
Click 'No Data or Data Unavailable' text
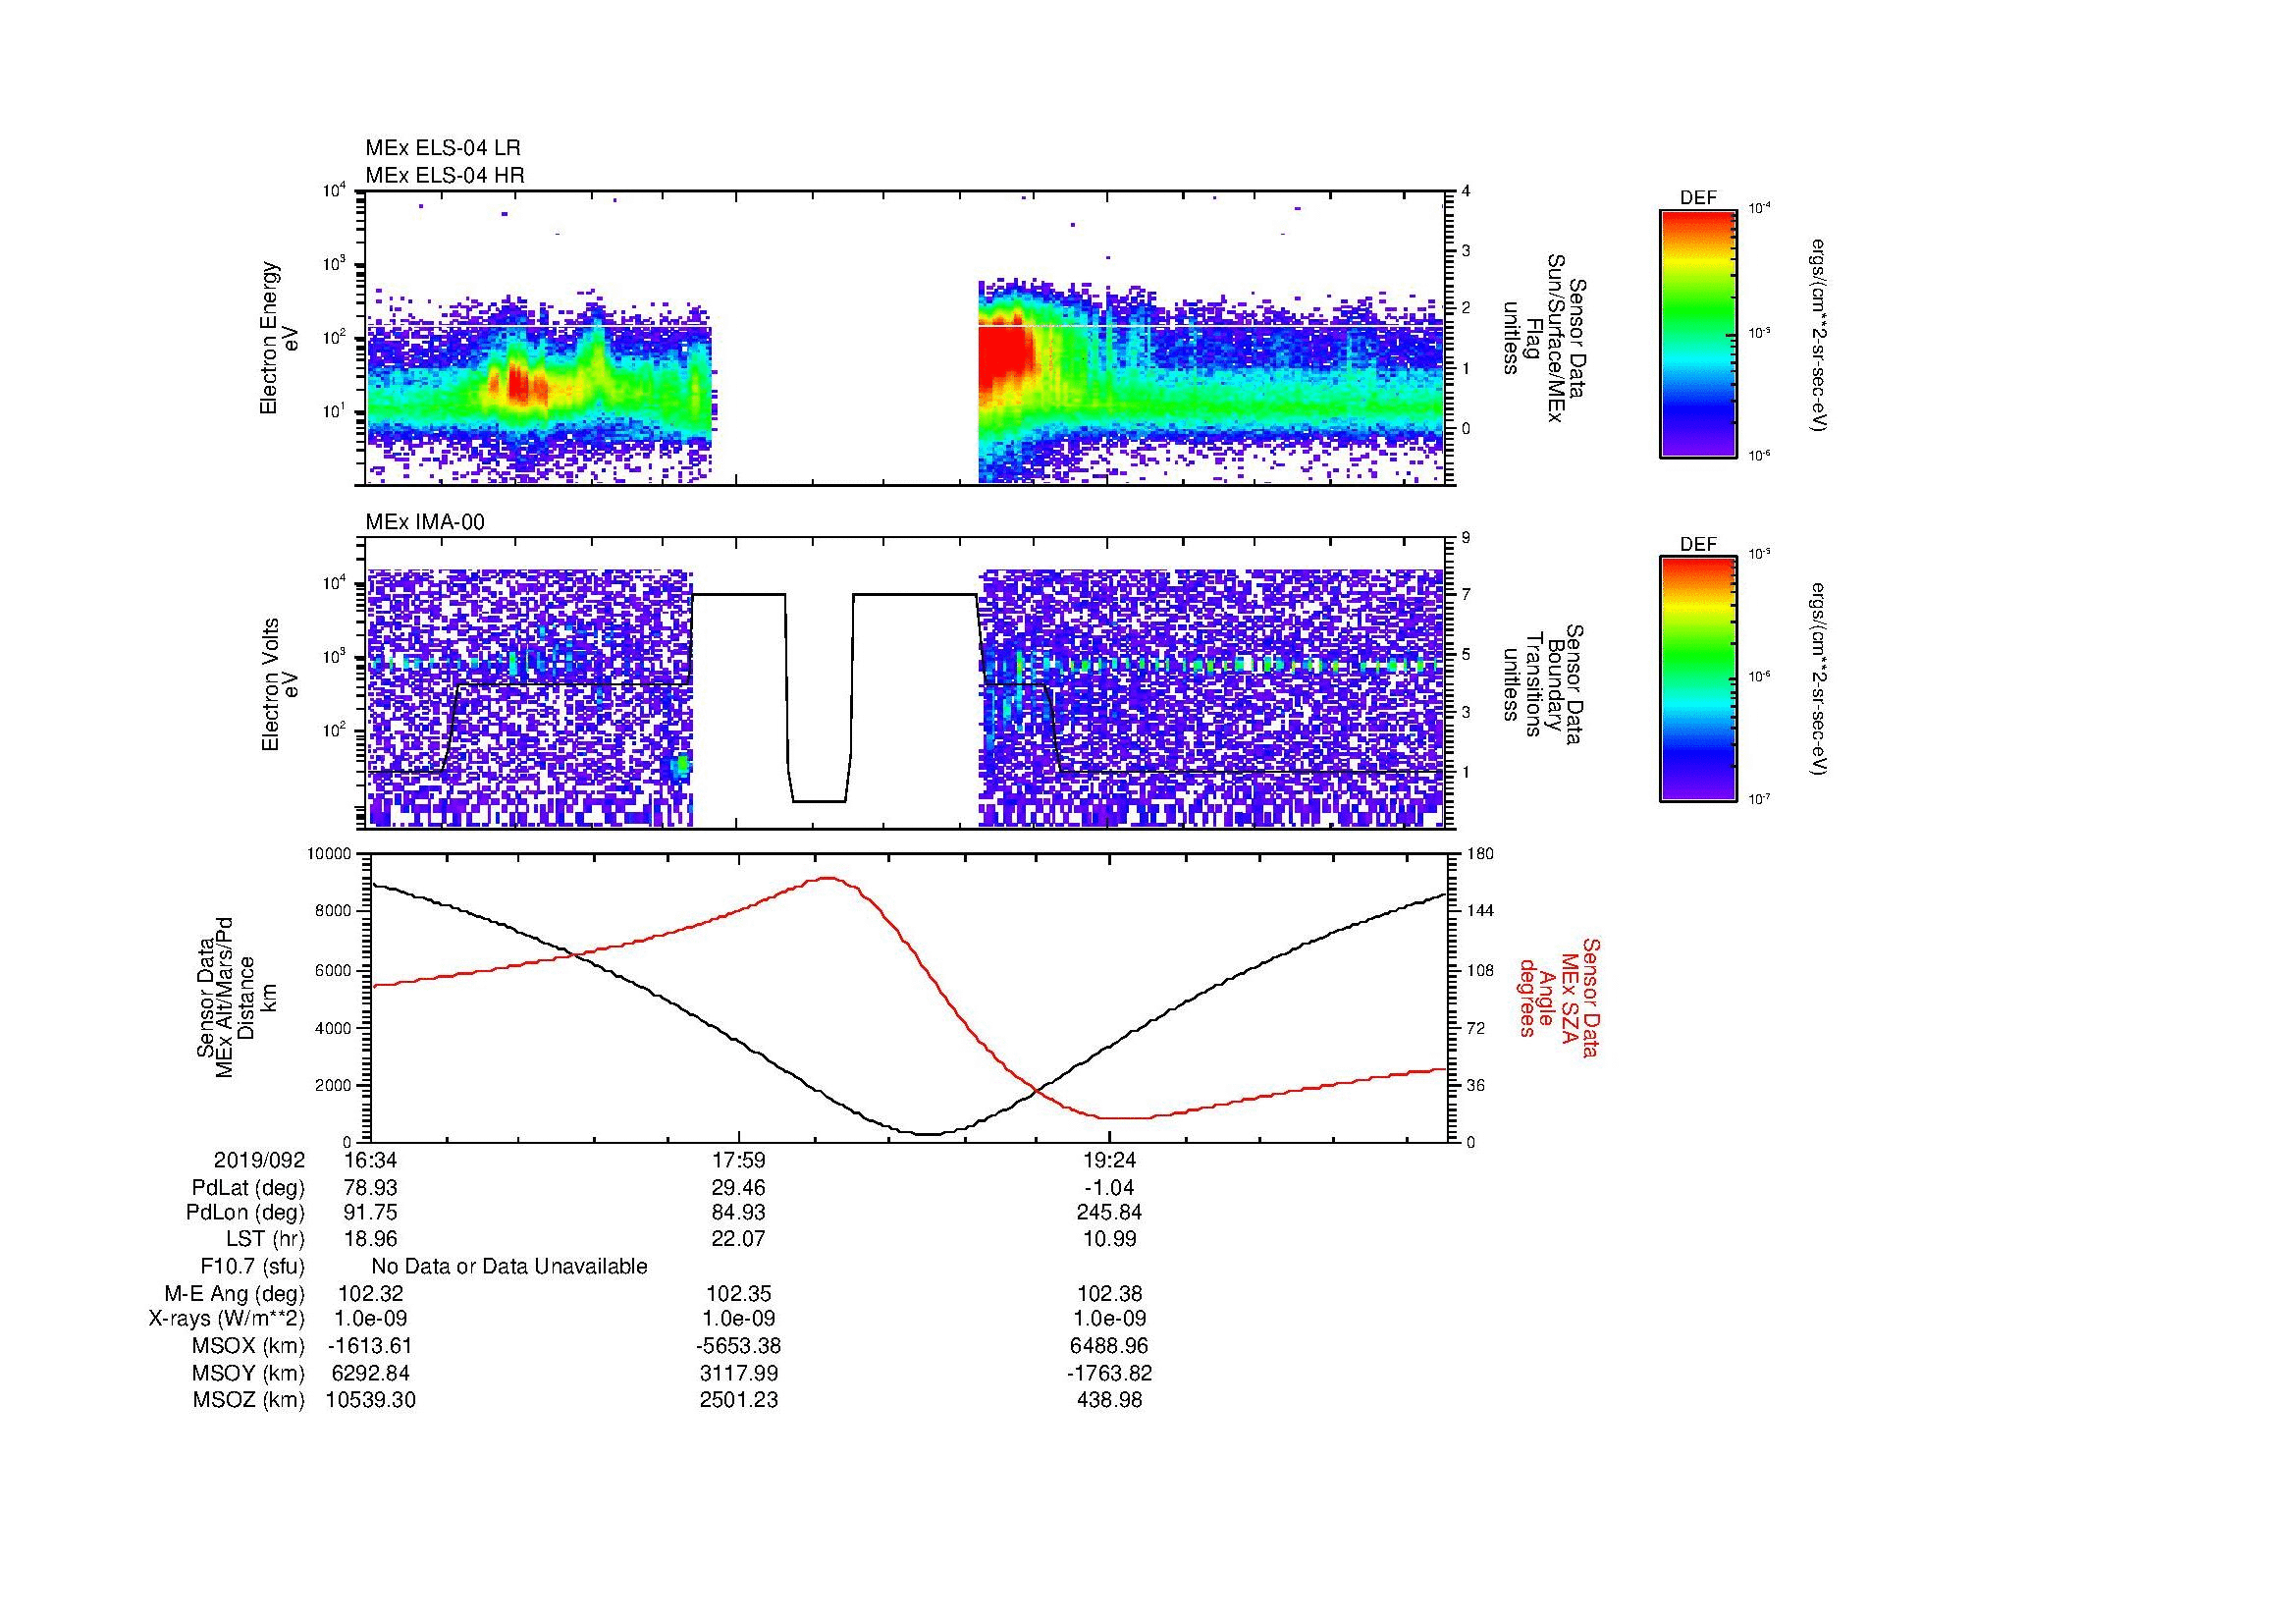coord(509,1267)
